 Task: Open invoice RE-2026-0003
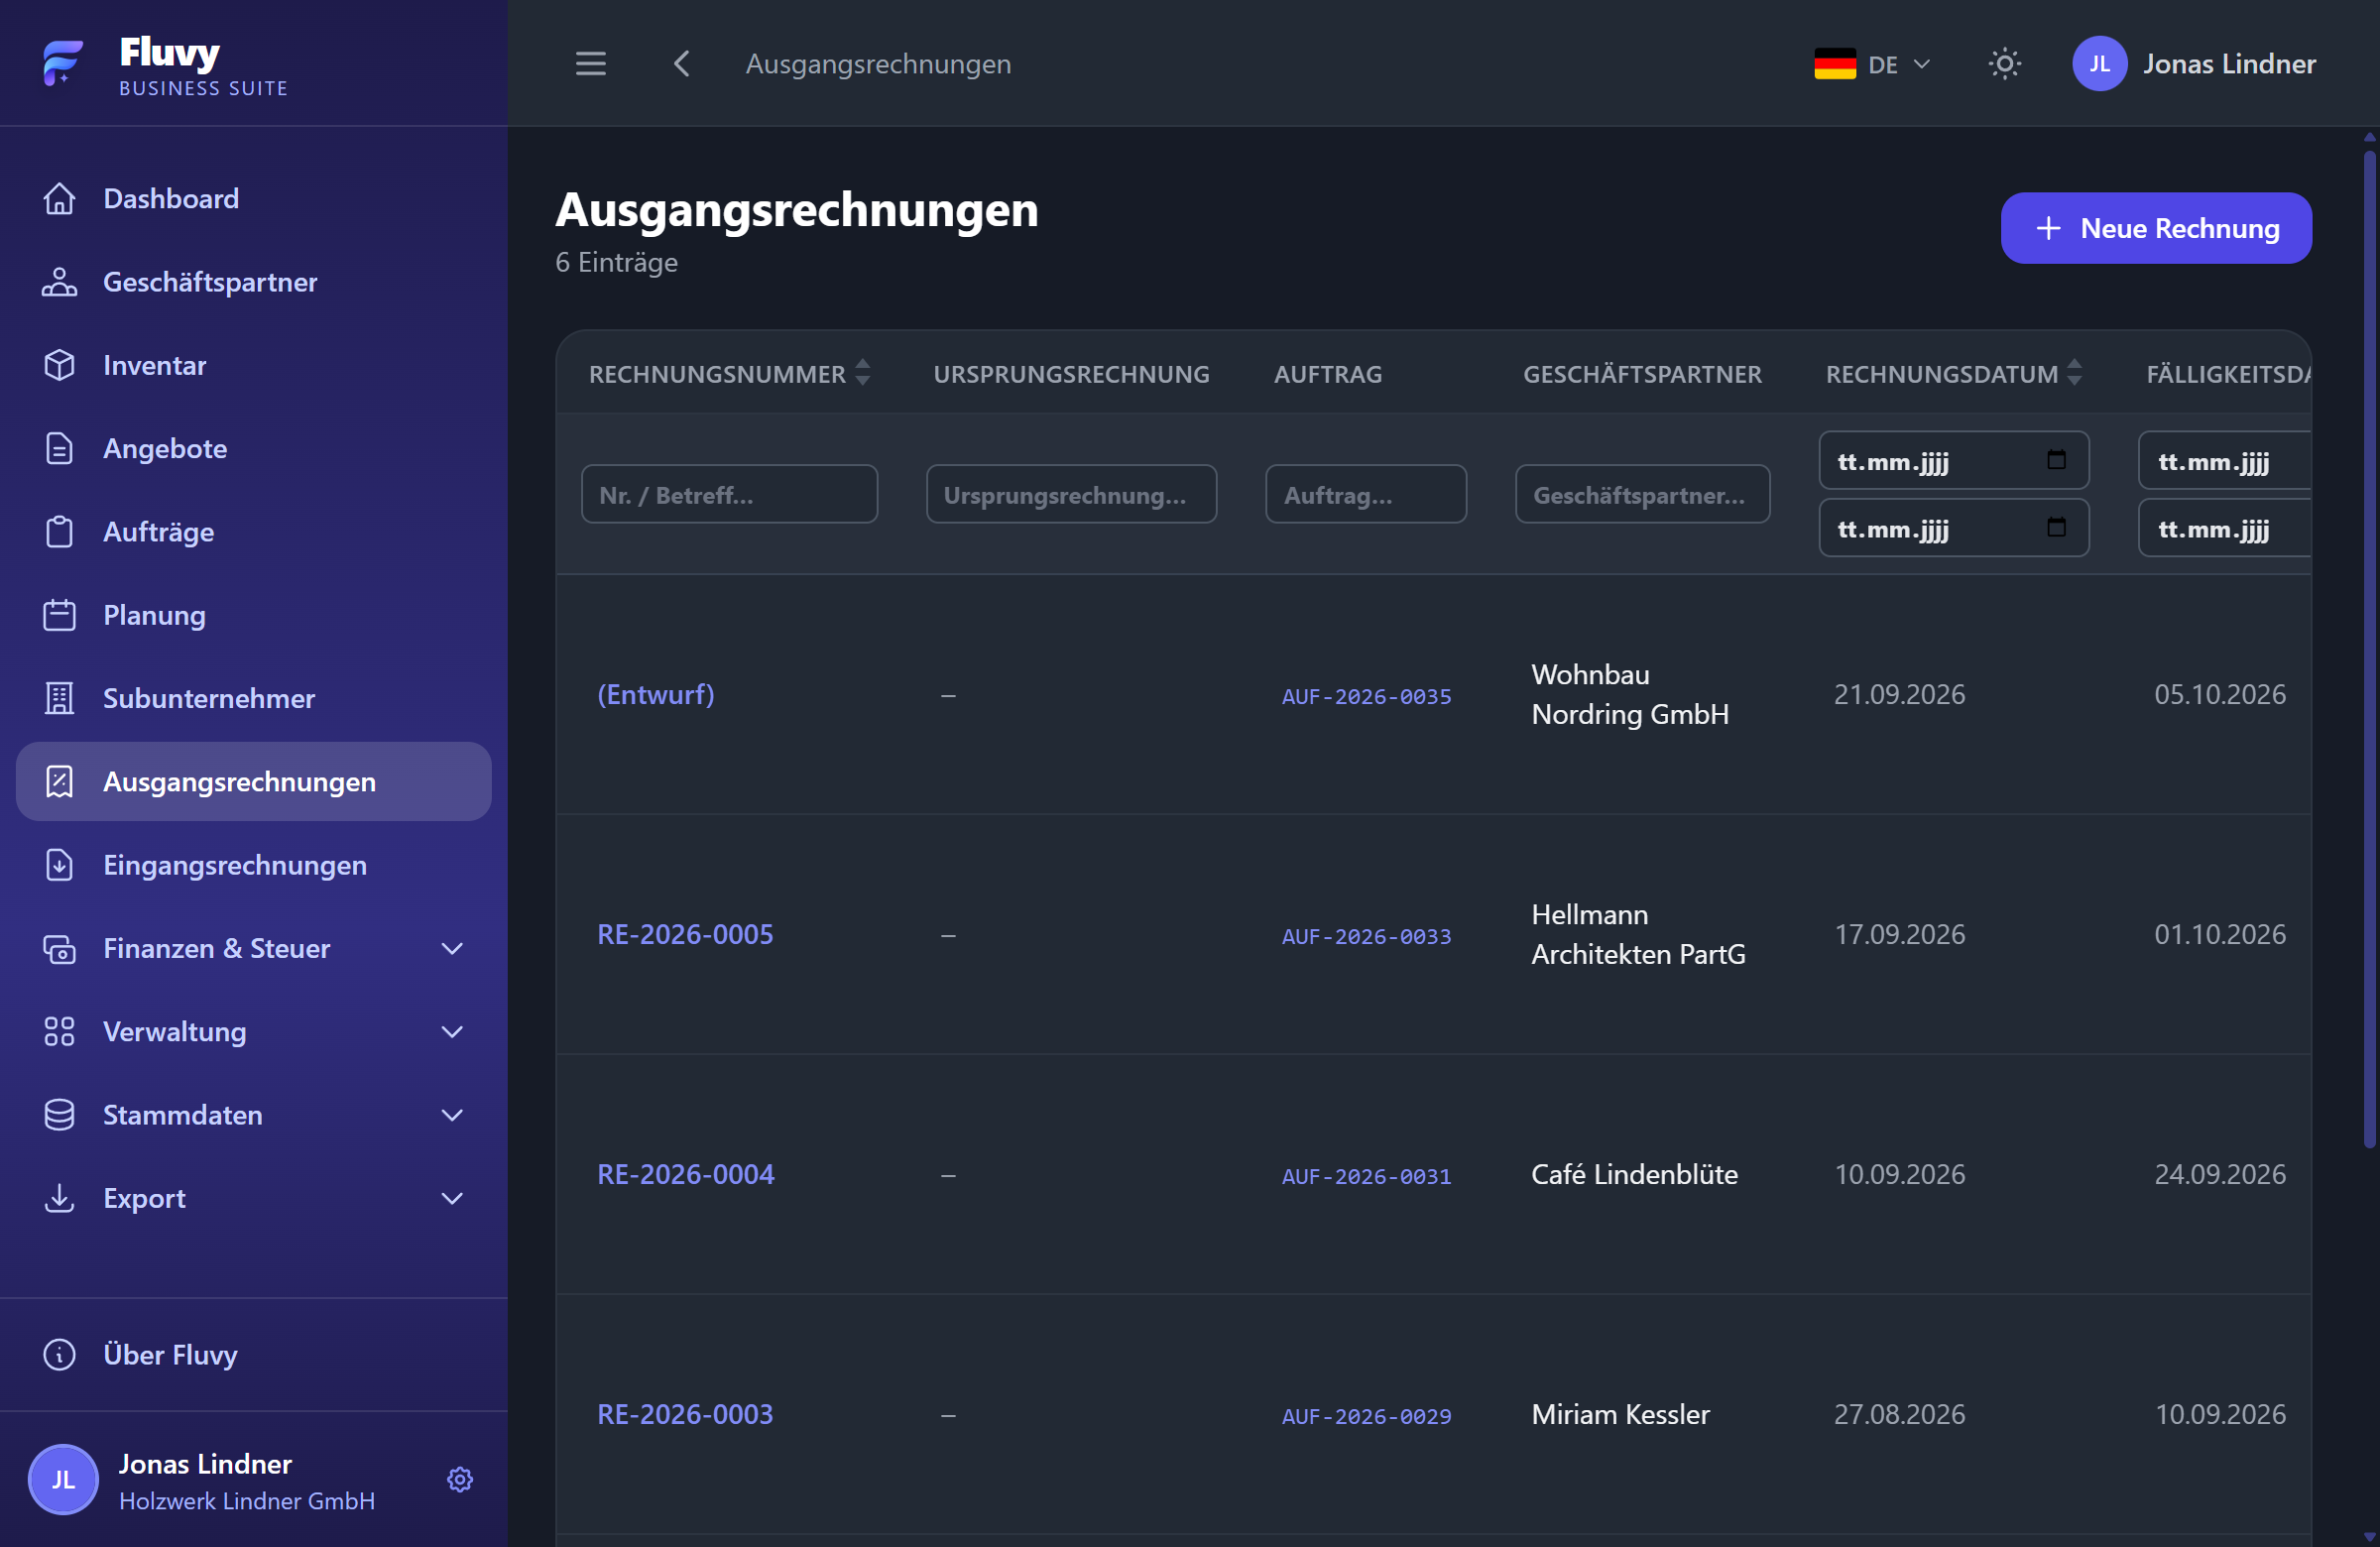click(685, 1414)
